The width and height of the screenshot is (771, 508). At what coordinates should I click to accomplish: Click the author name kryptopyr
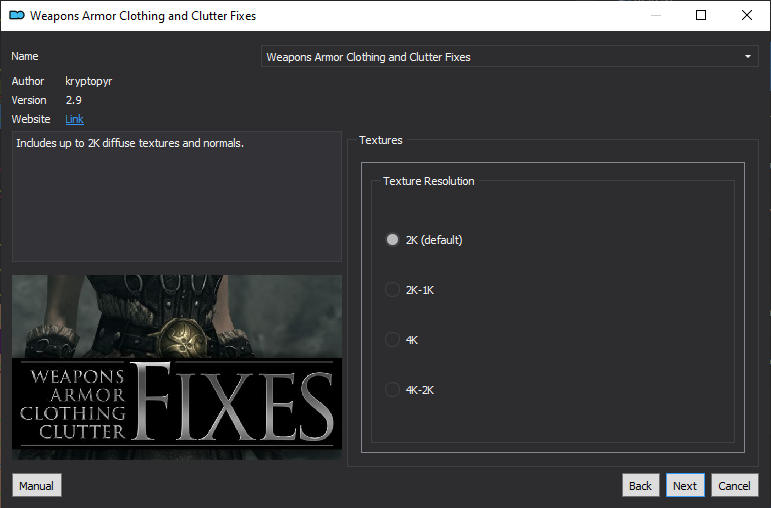coord(89,81)
